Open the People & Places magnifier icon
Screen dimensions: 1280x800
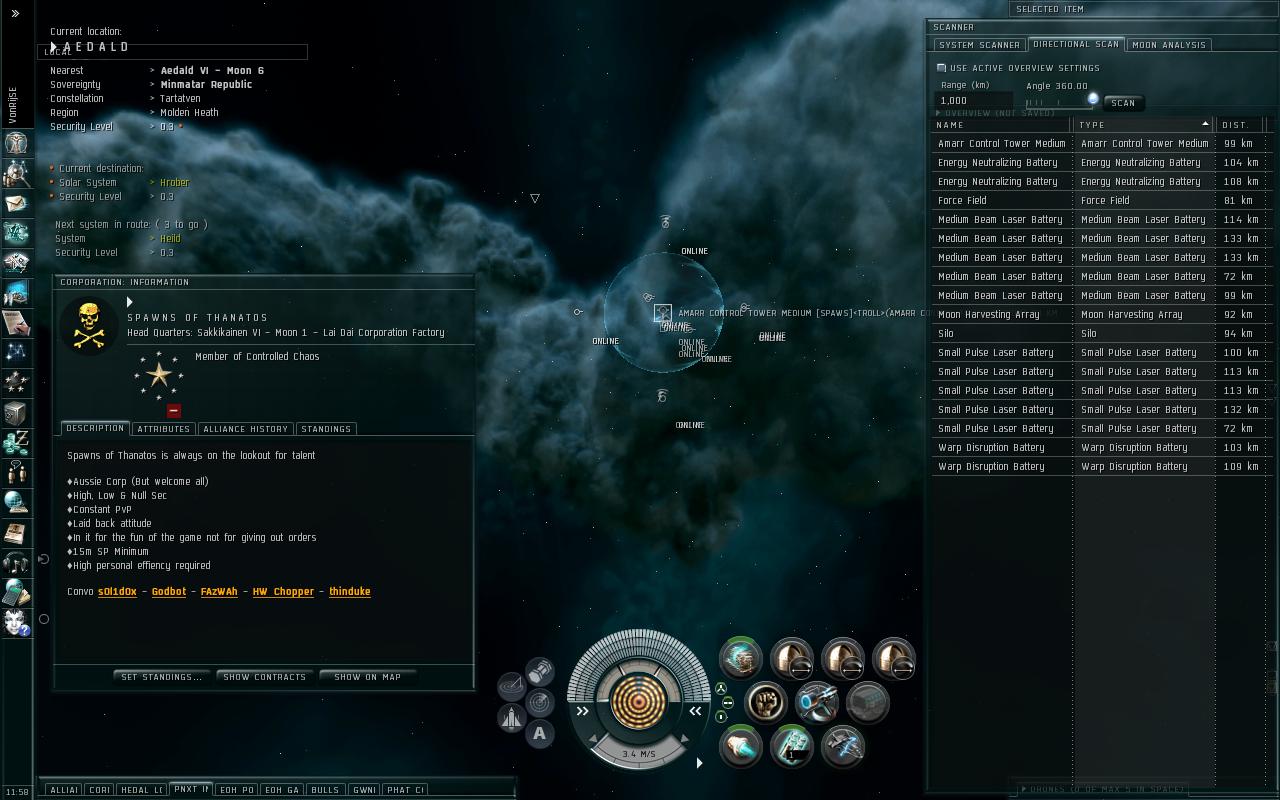(x=16, y=174)
